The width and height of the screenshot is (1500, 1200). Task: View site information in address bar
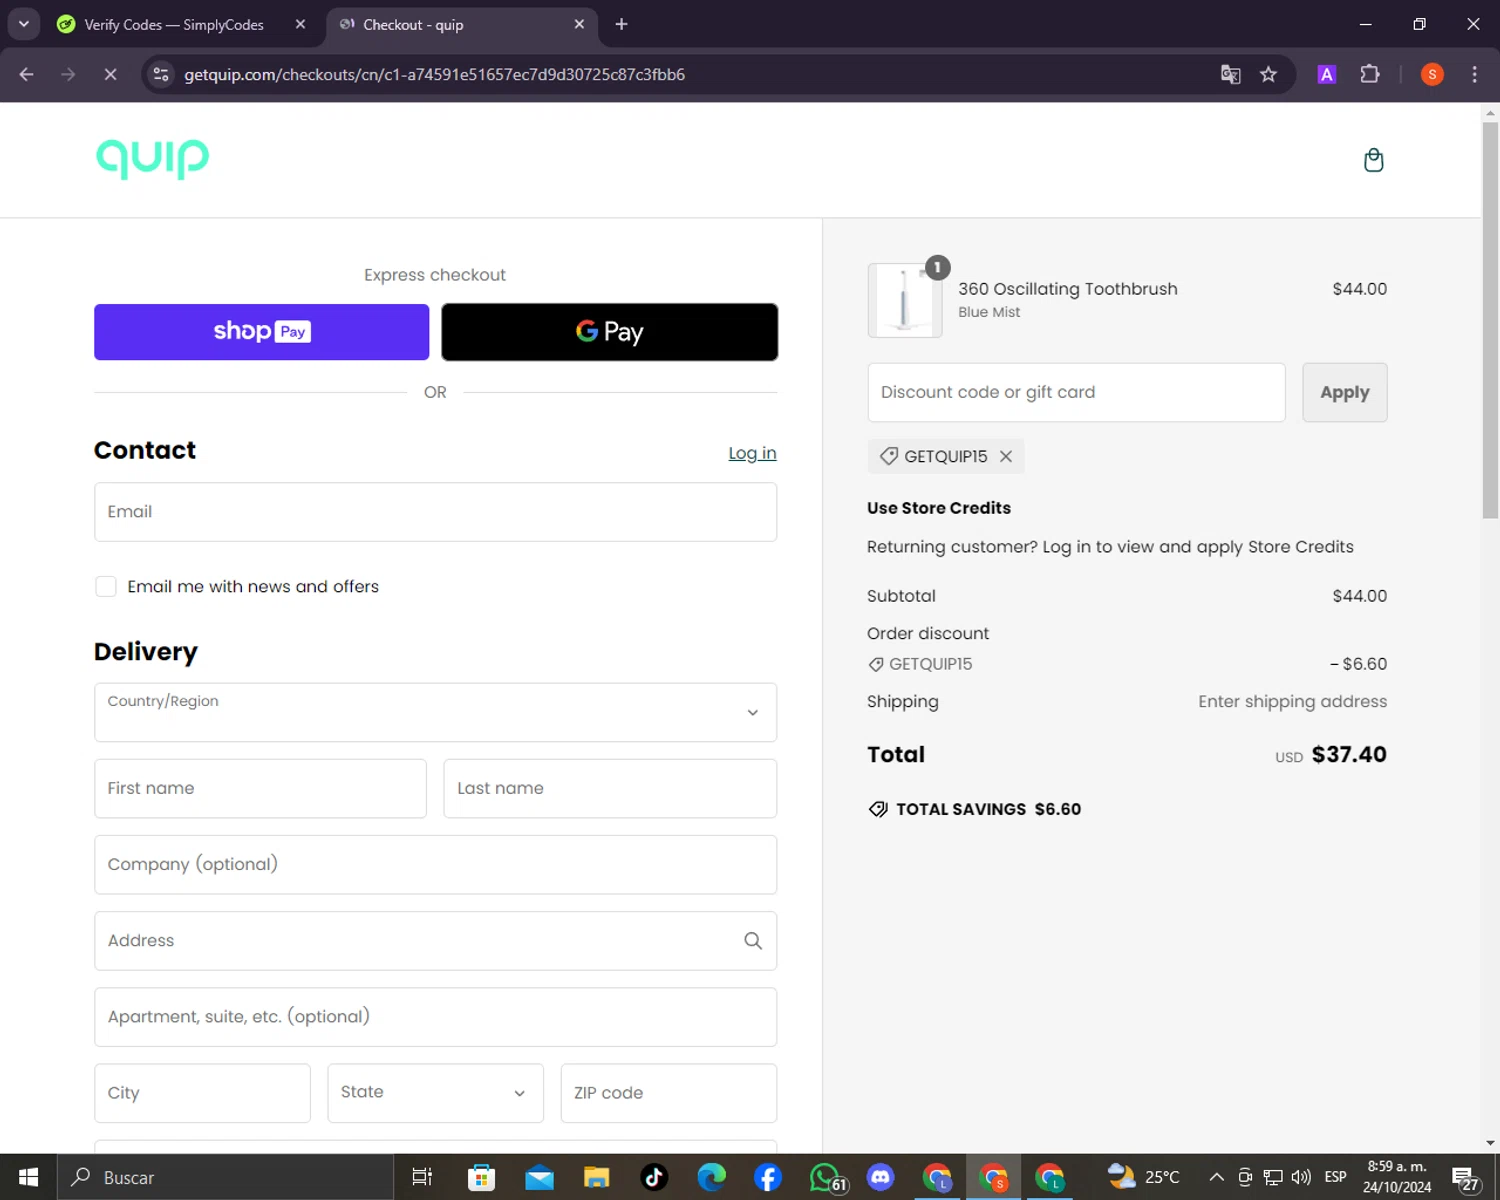pyautogui.click(x=161, y=74)
